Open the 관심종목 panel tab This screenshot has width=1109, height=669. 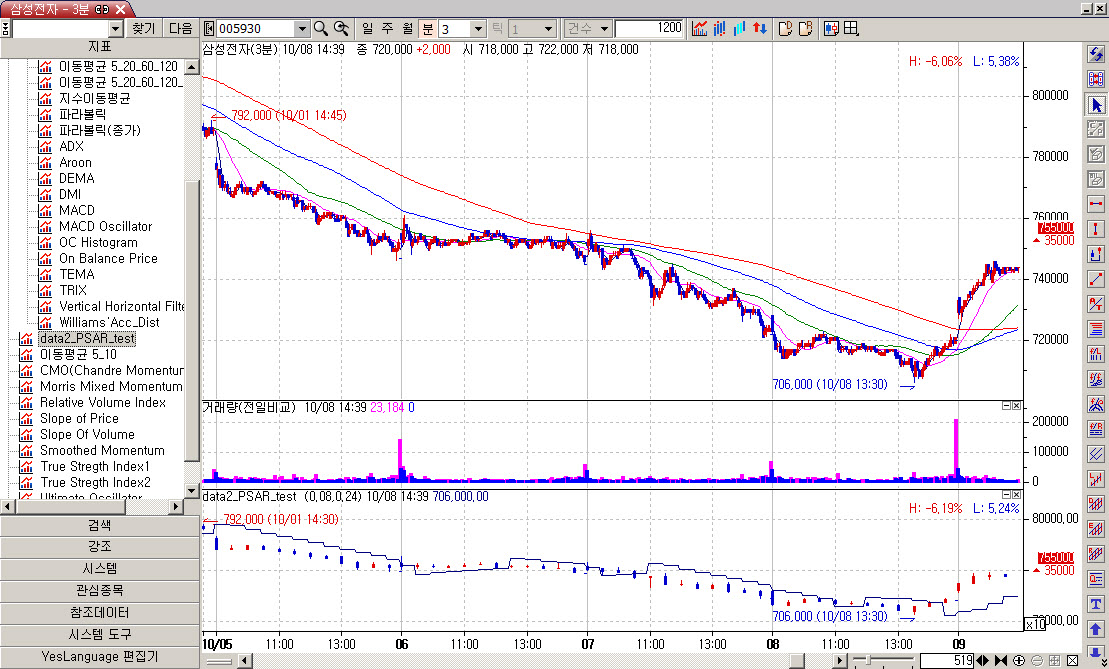tap(100, 590)
